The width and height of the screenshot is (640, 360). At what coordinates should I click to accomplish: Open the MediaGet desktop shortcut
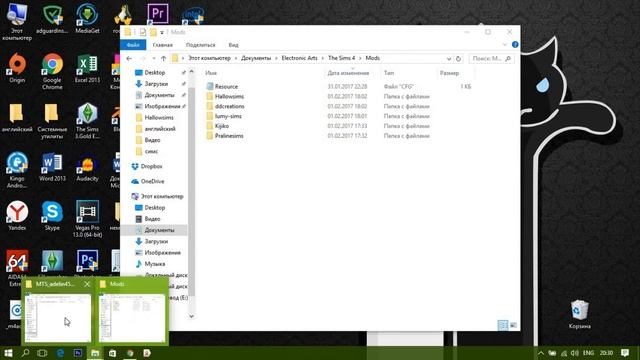point(87,18)
